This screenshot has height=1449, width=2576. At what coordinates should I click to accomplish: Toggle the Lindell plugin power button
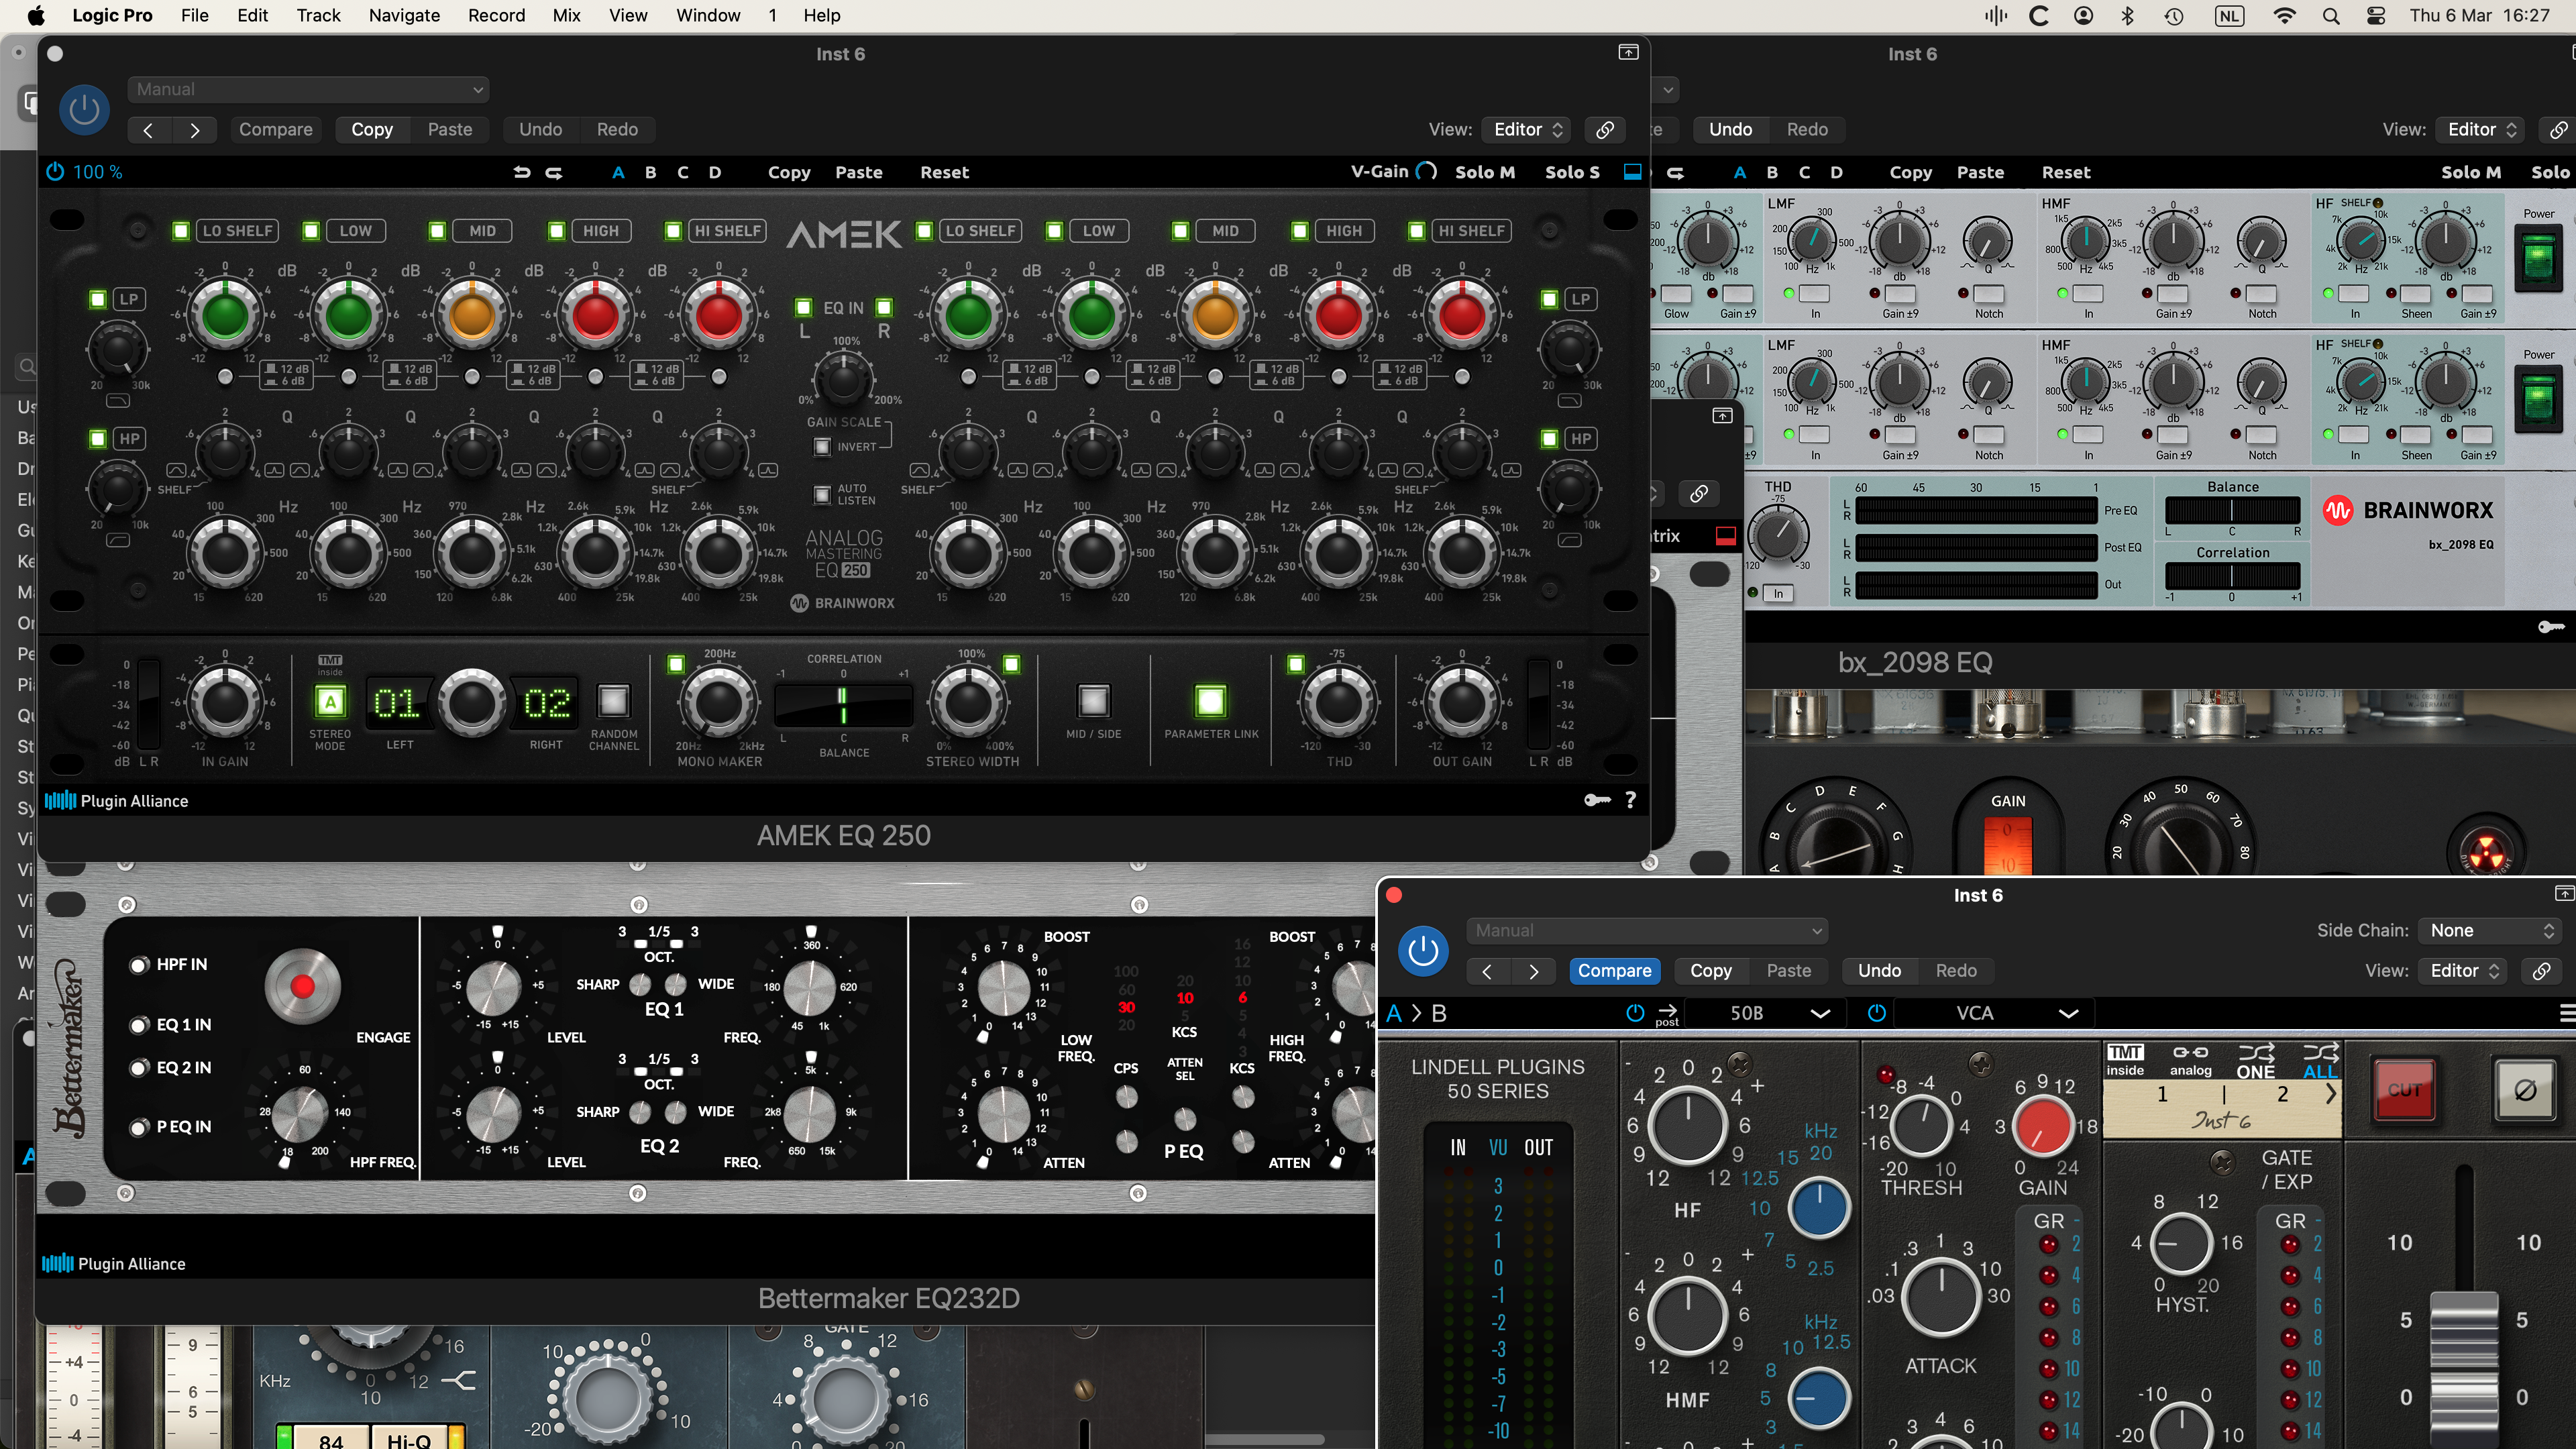click(1423, 951)
